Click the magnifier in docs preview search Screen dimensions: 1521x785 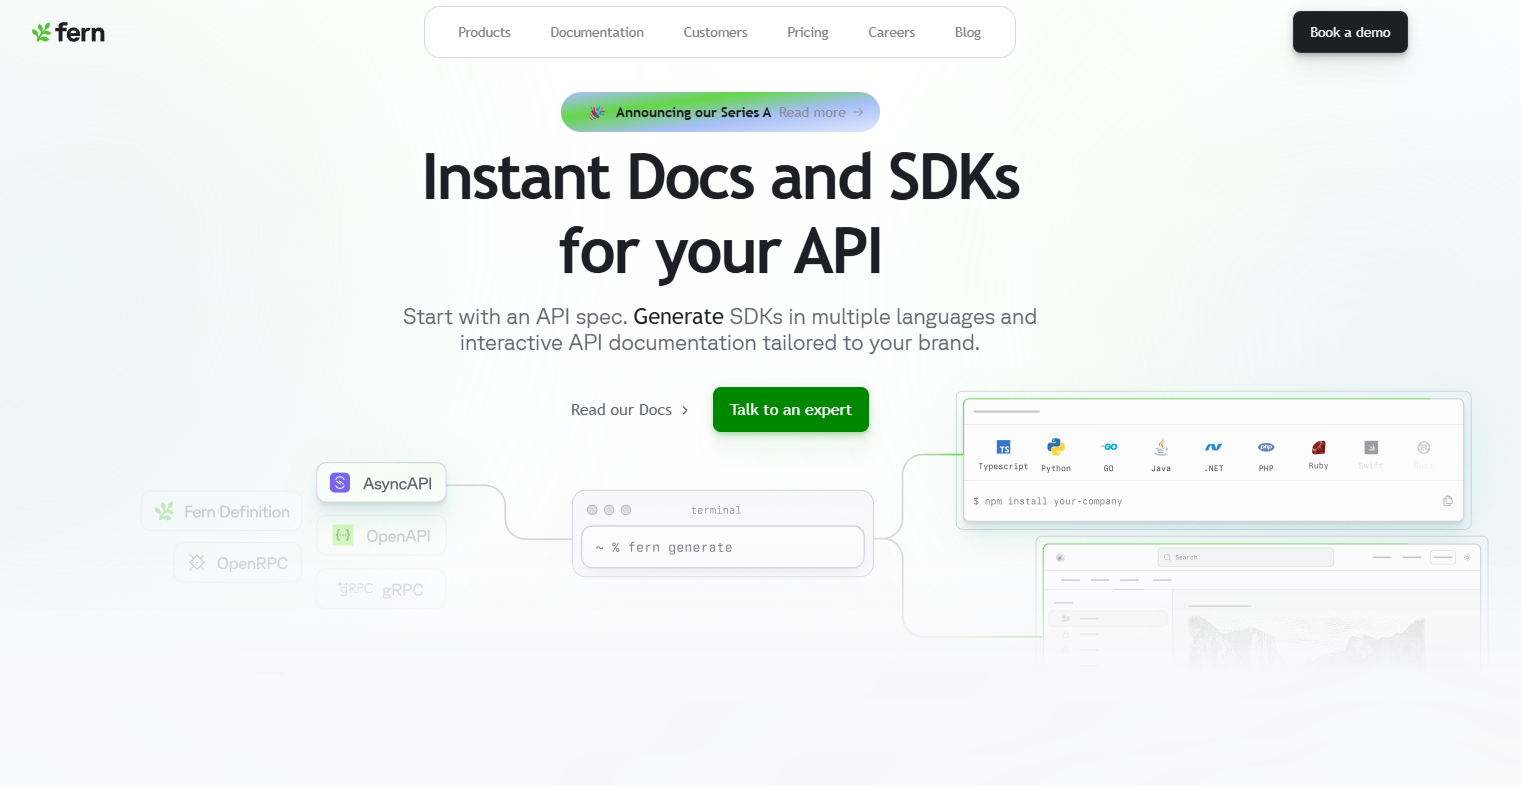(1167, 557)
